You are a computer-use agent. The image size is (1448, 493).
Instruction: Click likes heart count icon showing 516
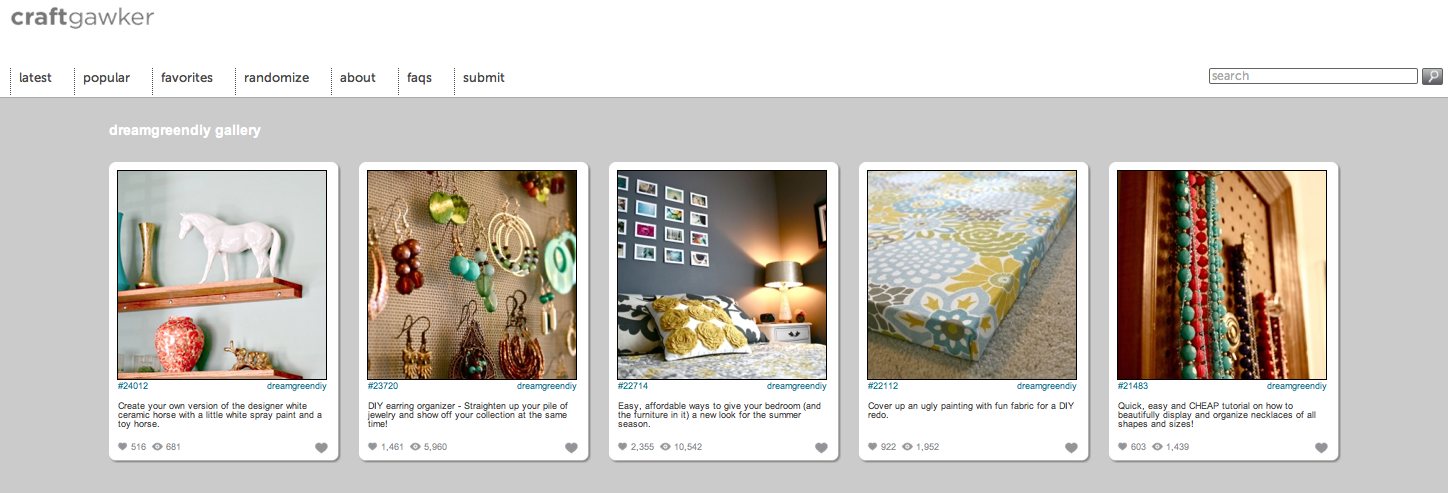point(123,447)
